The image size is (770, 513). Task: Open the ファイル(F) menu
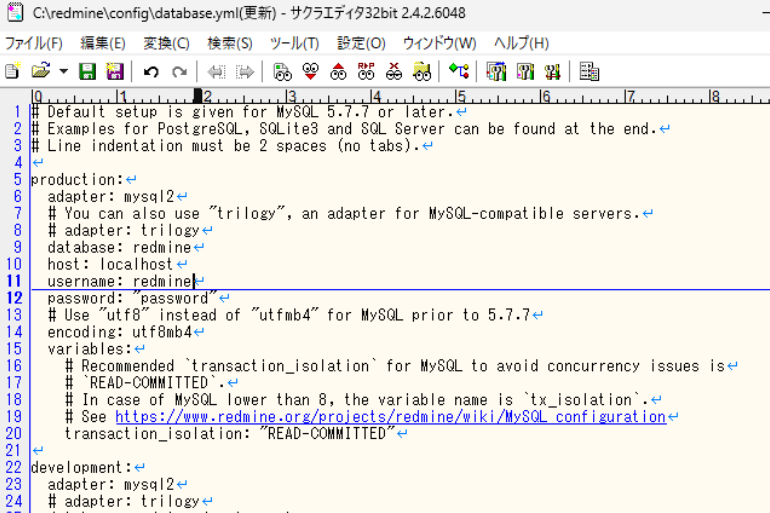[34, 43]
